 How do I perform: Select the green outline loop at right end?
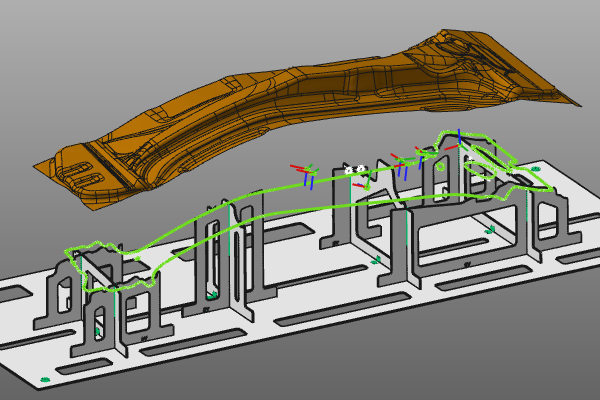[x=490, y=160]
